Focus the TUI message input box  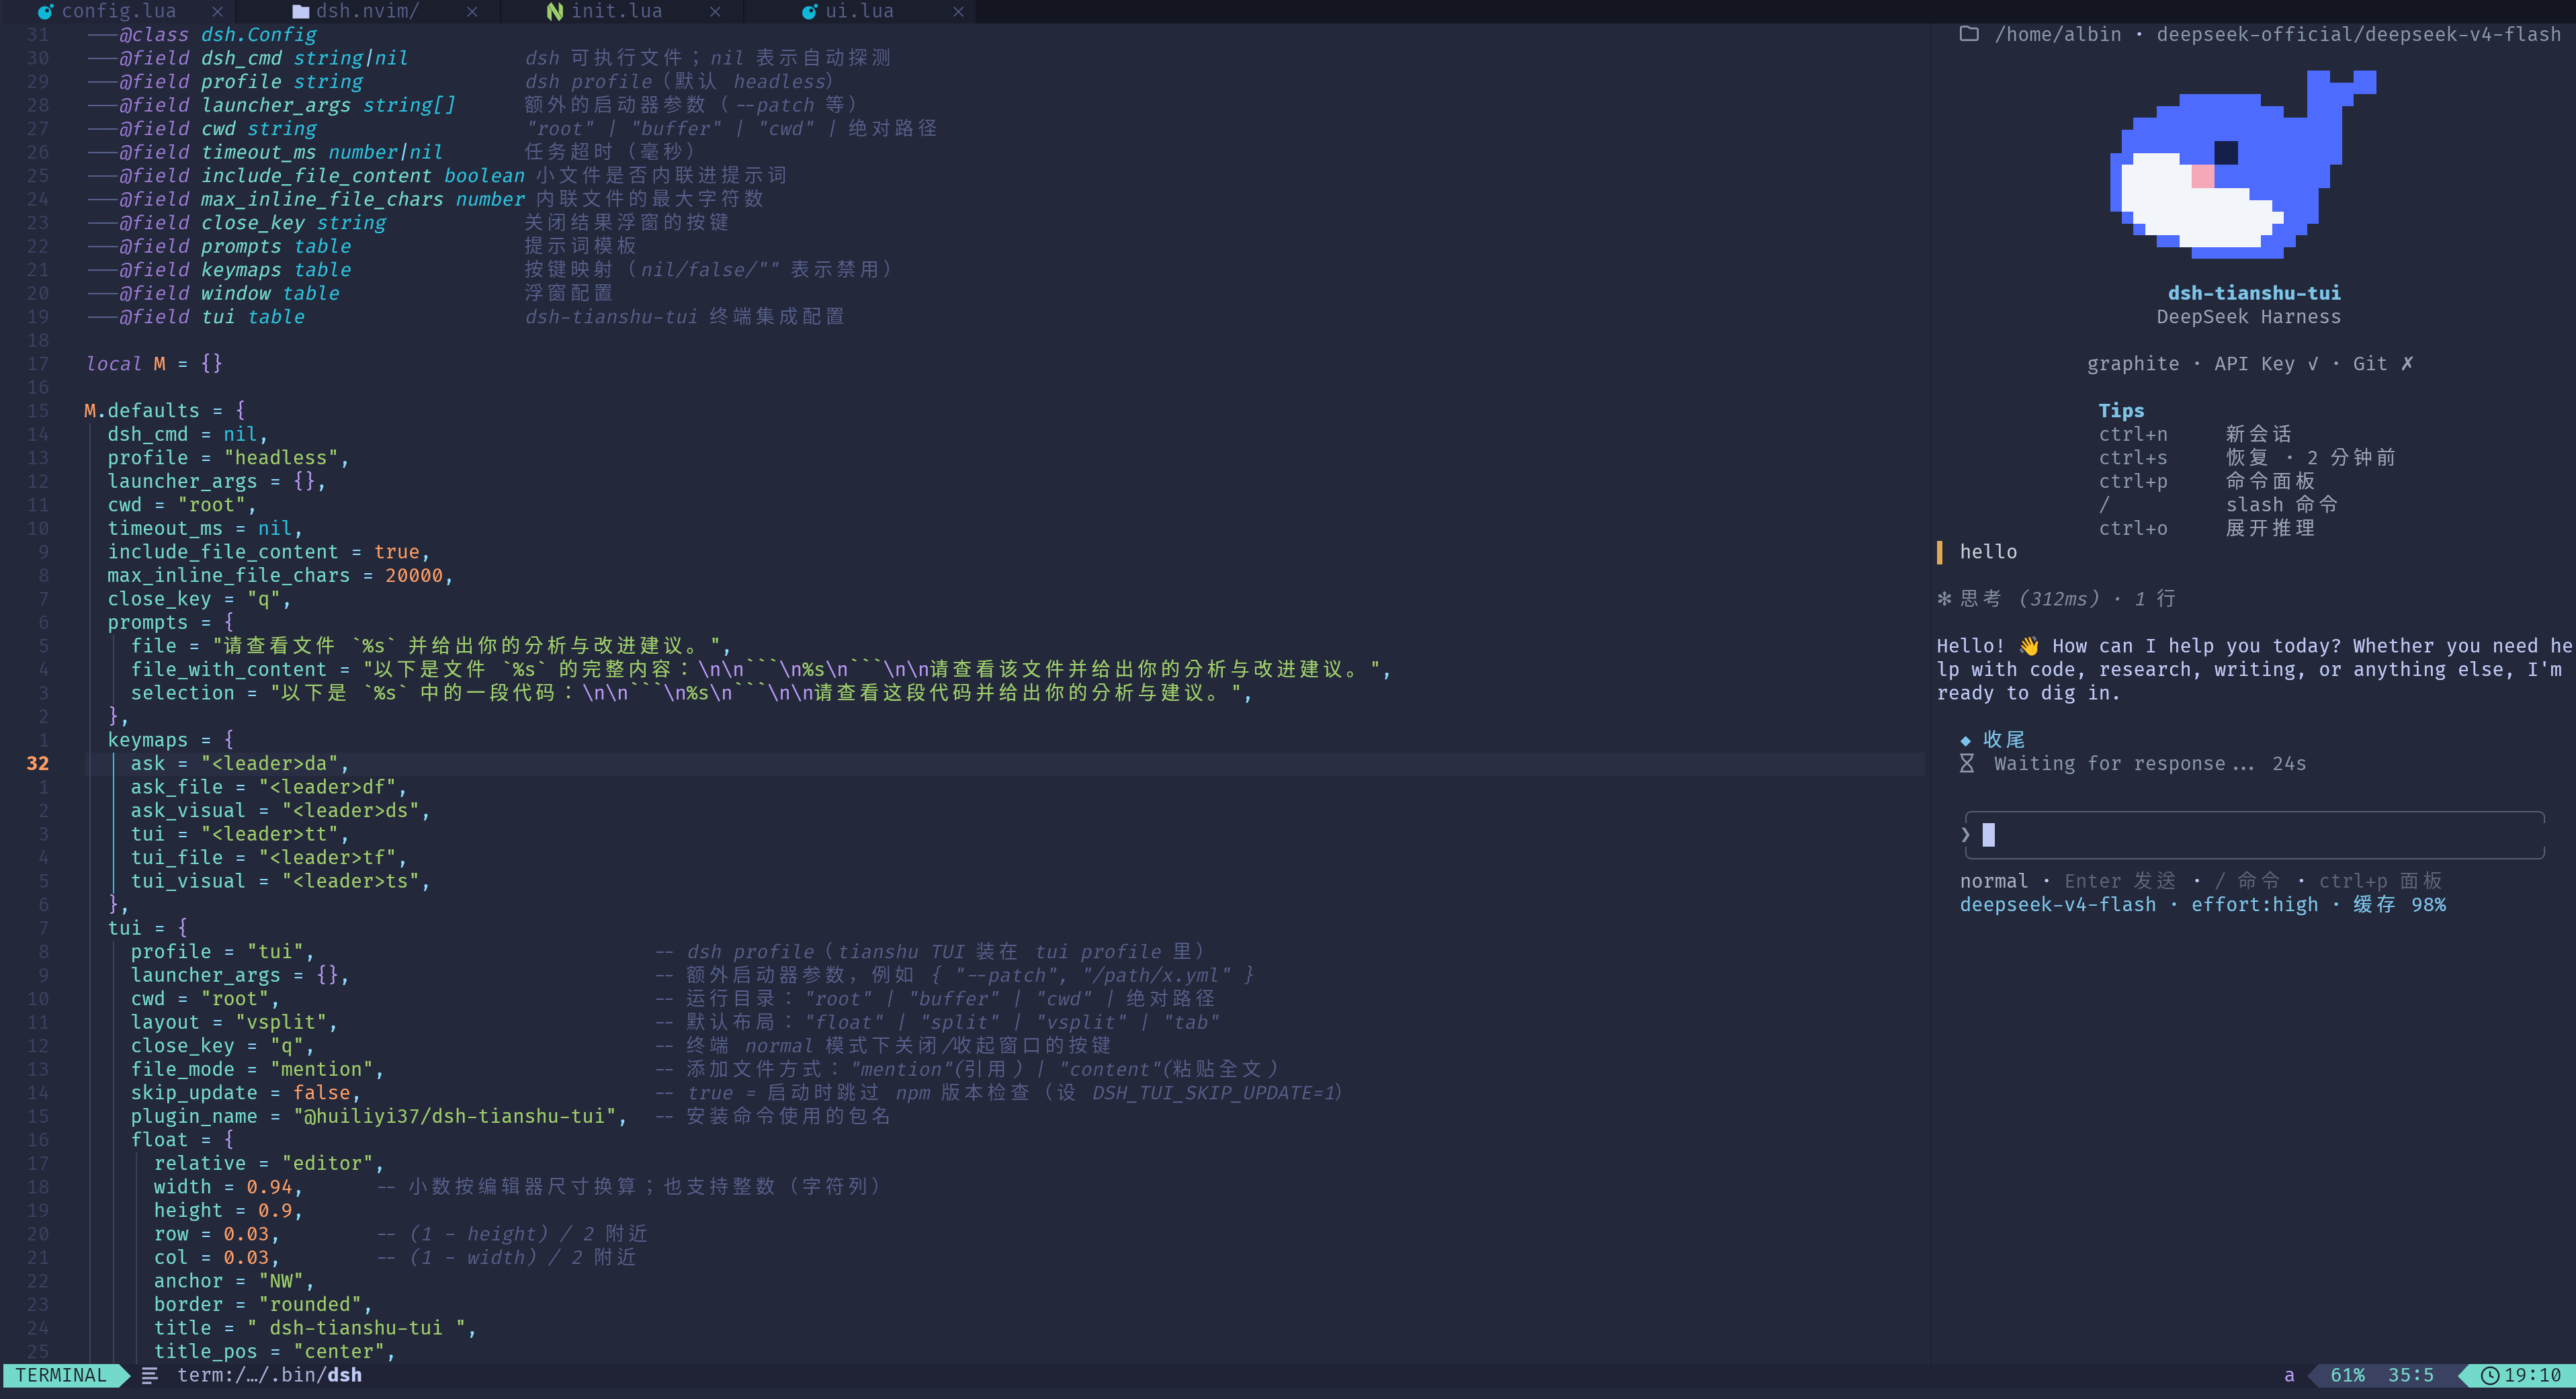[x=2254, y=835]
